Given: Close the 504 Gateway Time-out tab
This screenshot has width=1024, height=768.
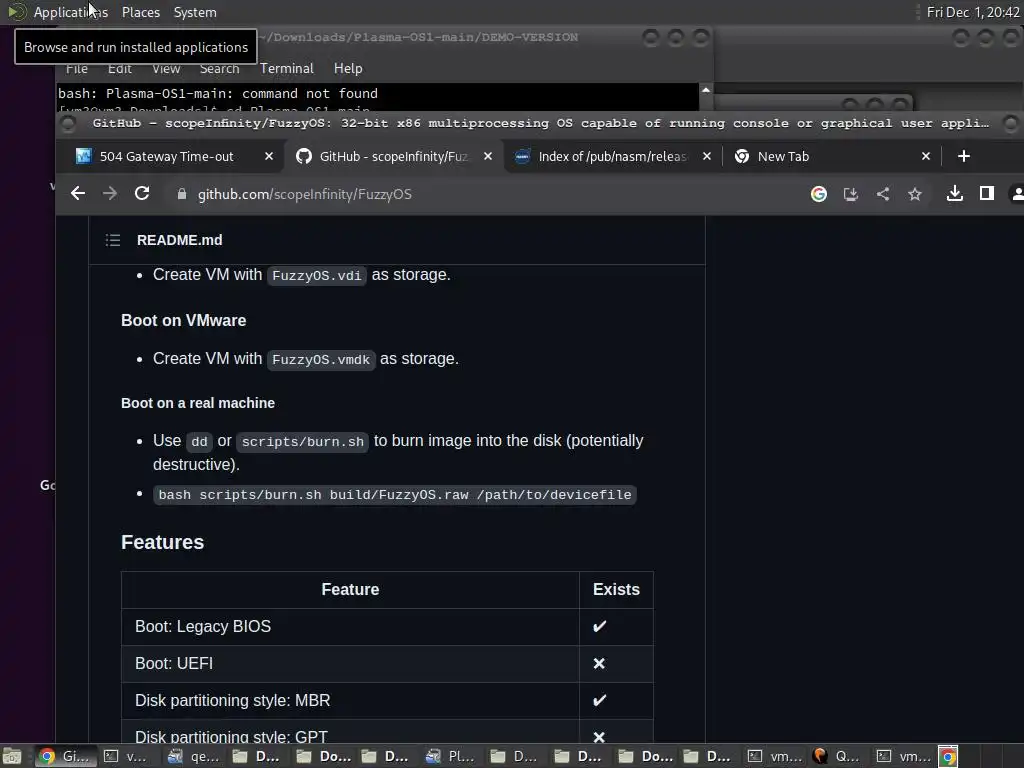Looking at the screenshot, I should tap(268, 156).
